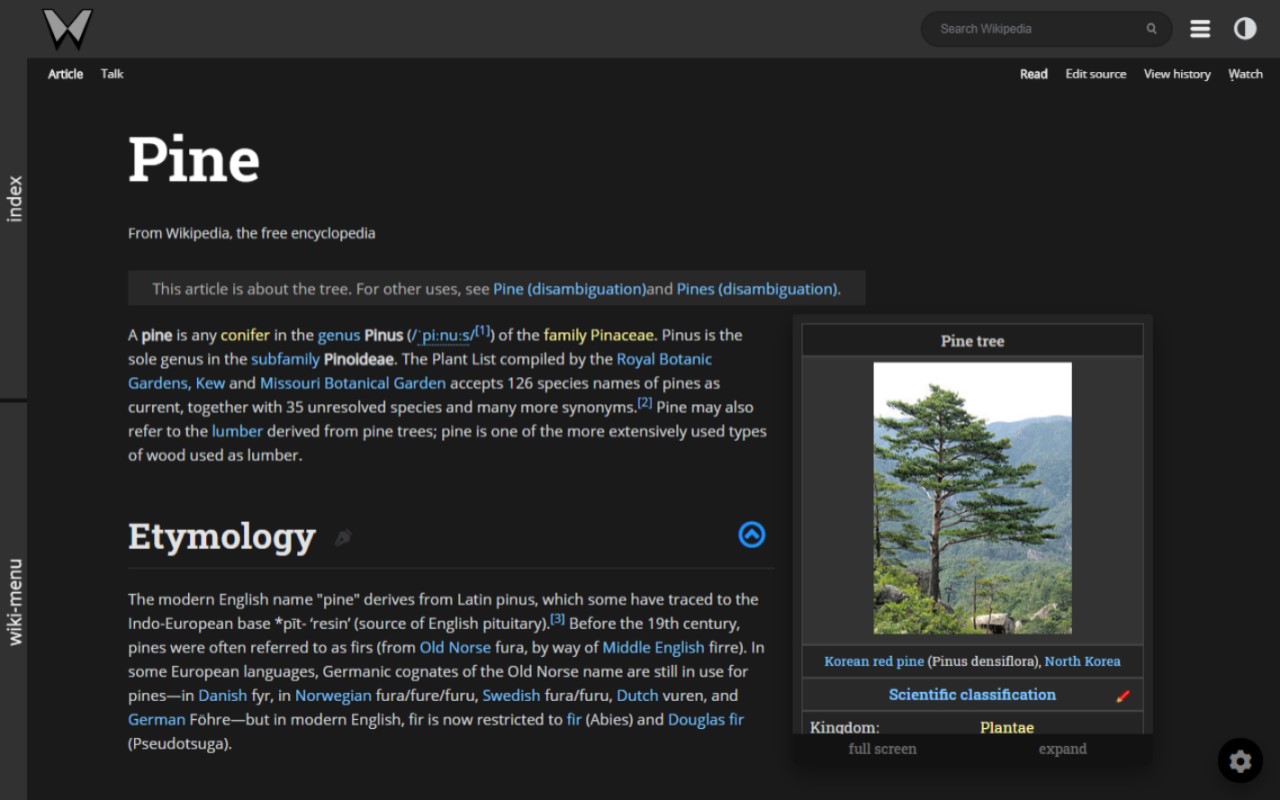Select the Read tab
Screen dimensions: 1280x800
point(1034,74)
